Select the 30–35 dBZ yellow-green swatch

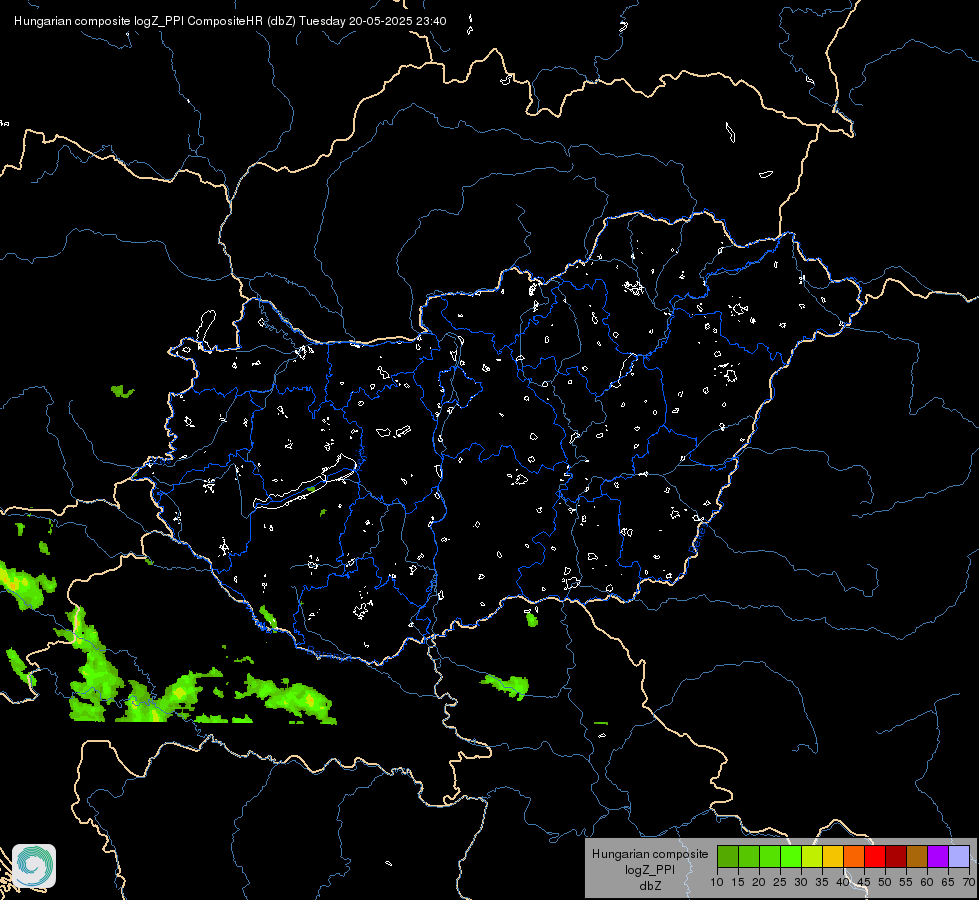(812, 856)
